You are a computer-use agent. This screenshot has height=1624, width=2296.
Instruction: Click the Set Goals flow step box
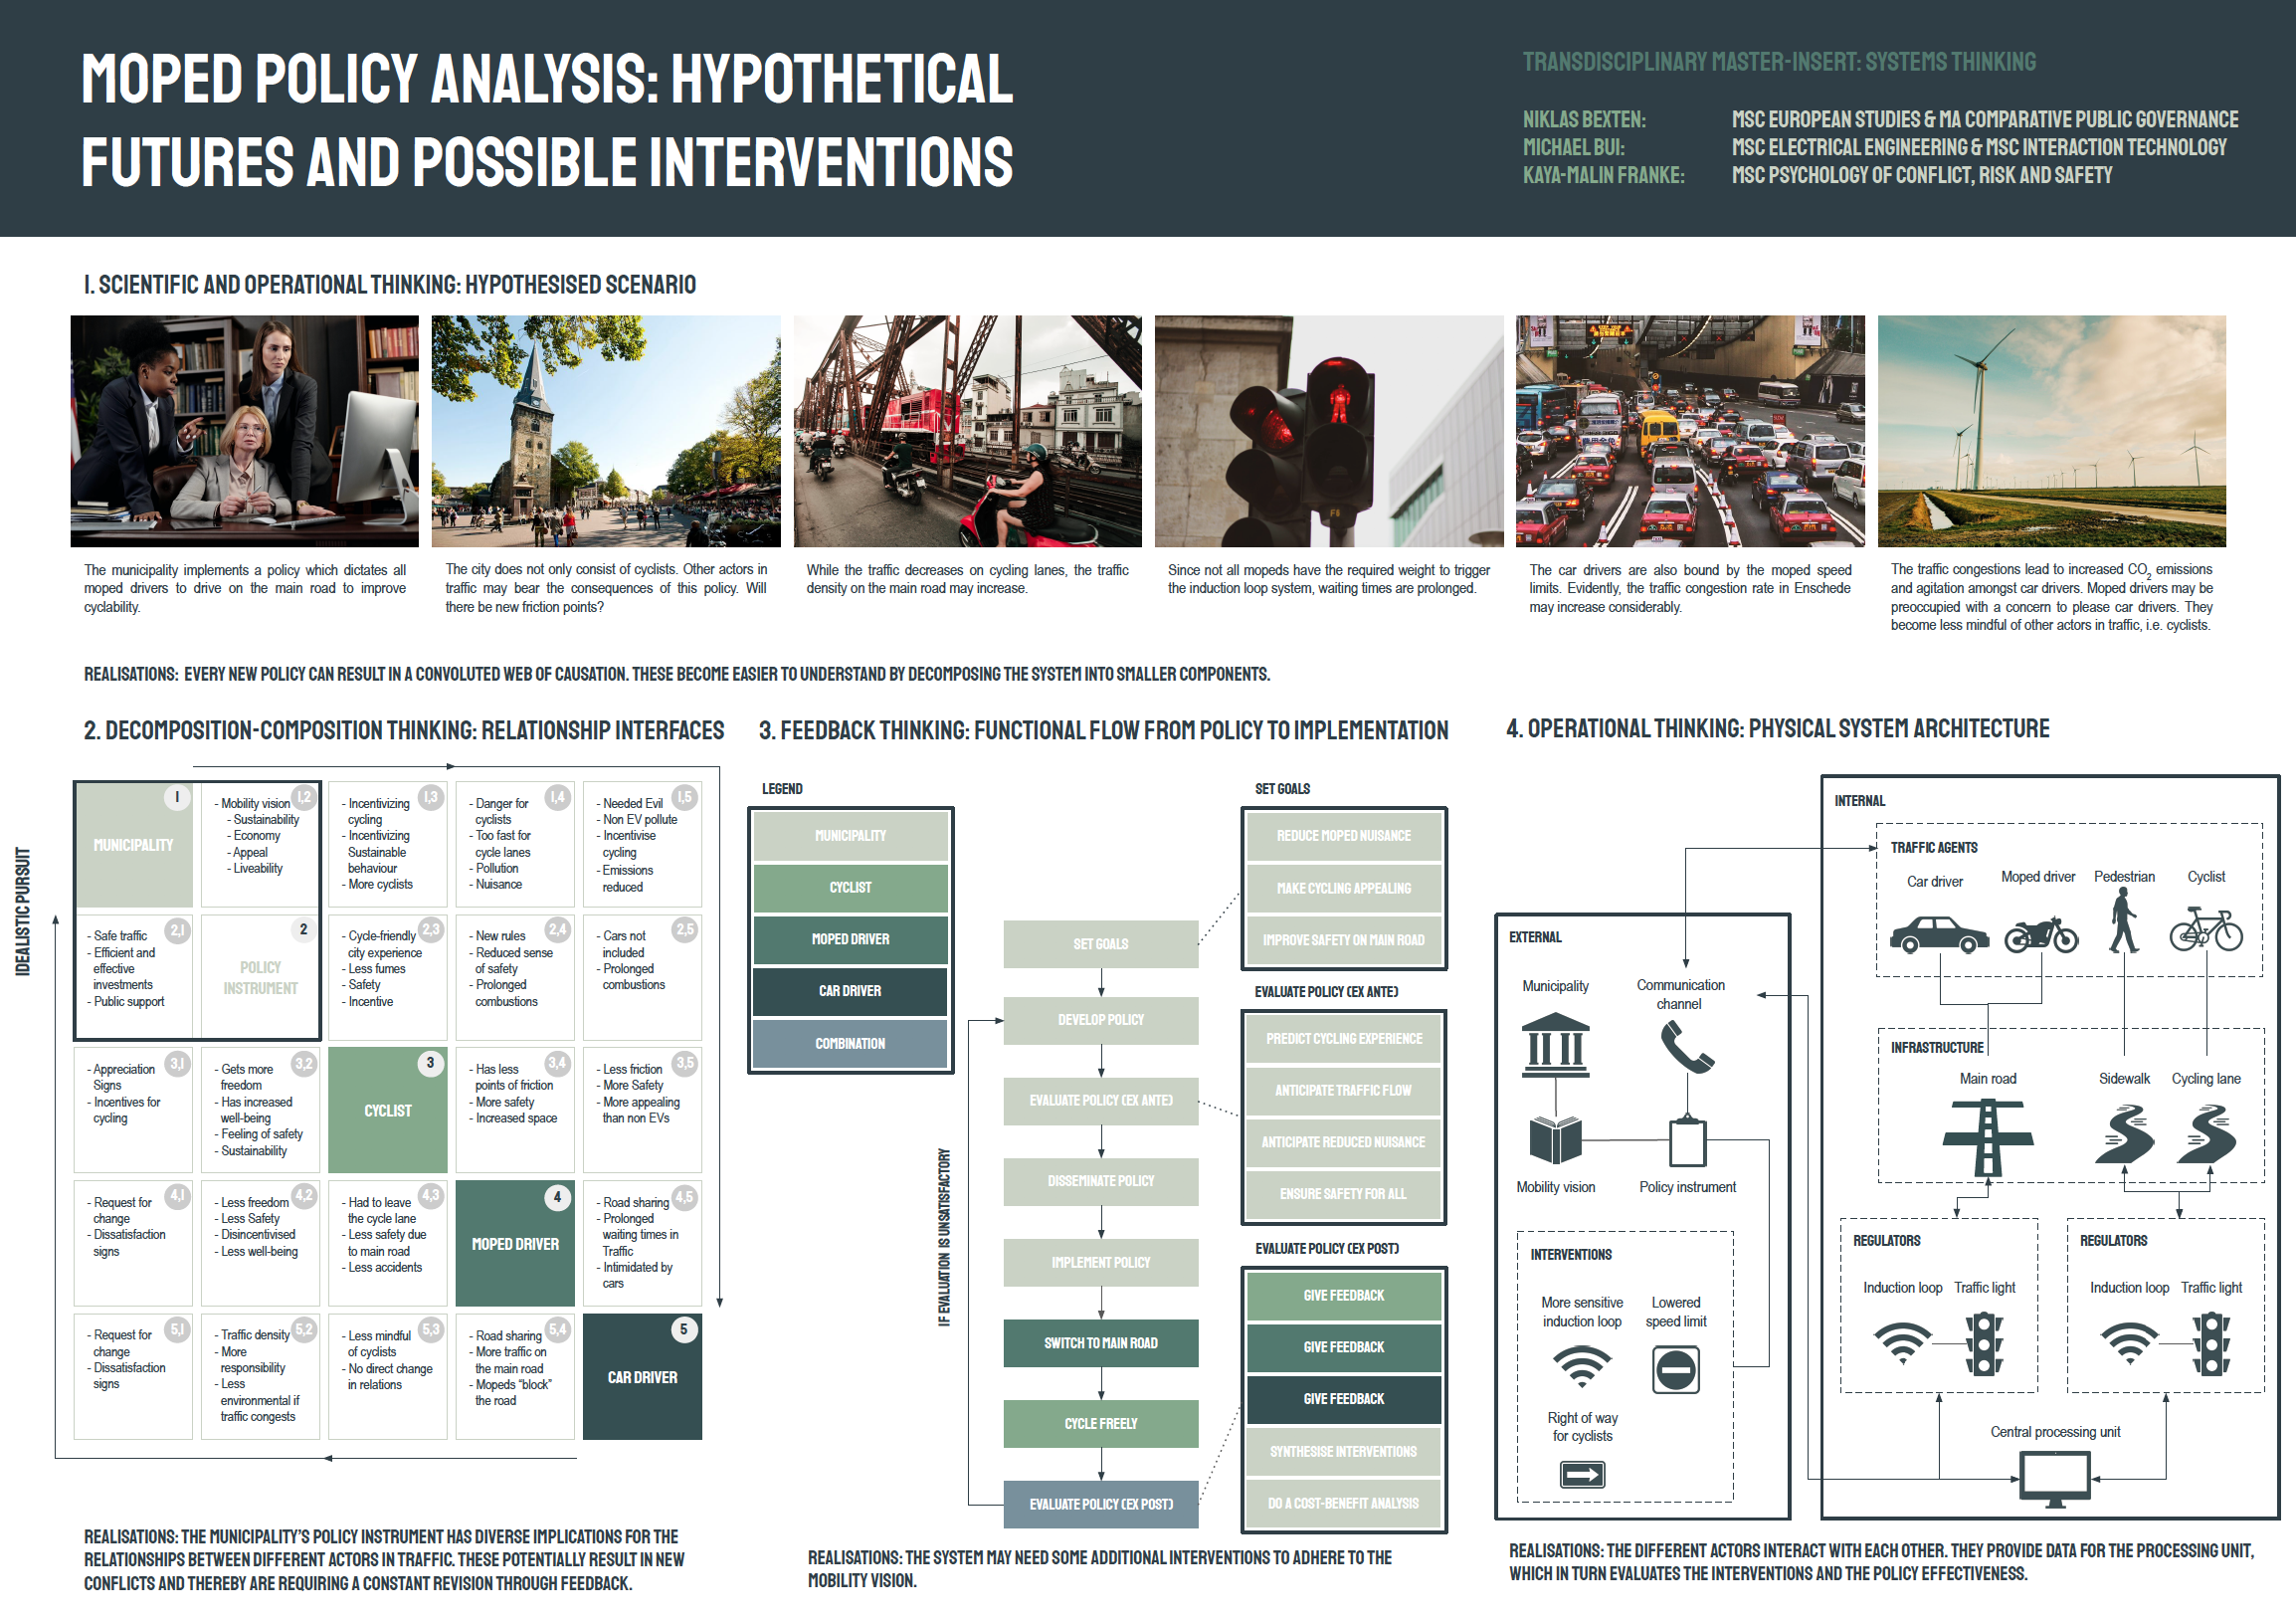(x=1101, y=944)
